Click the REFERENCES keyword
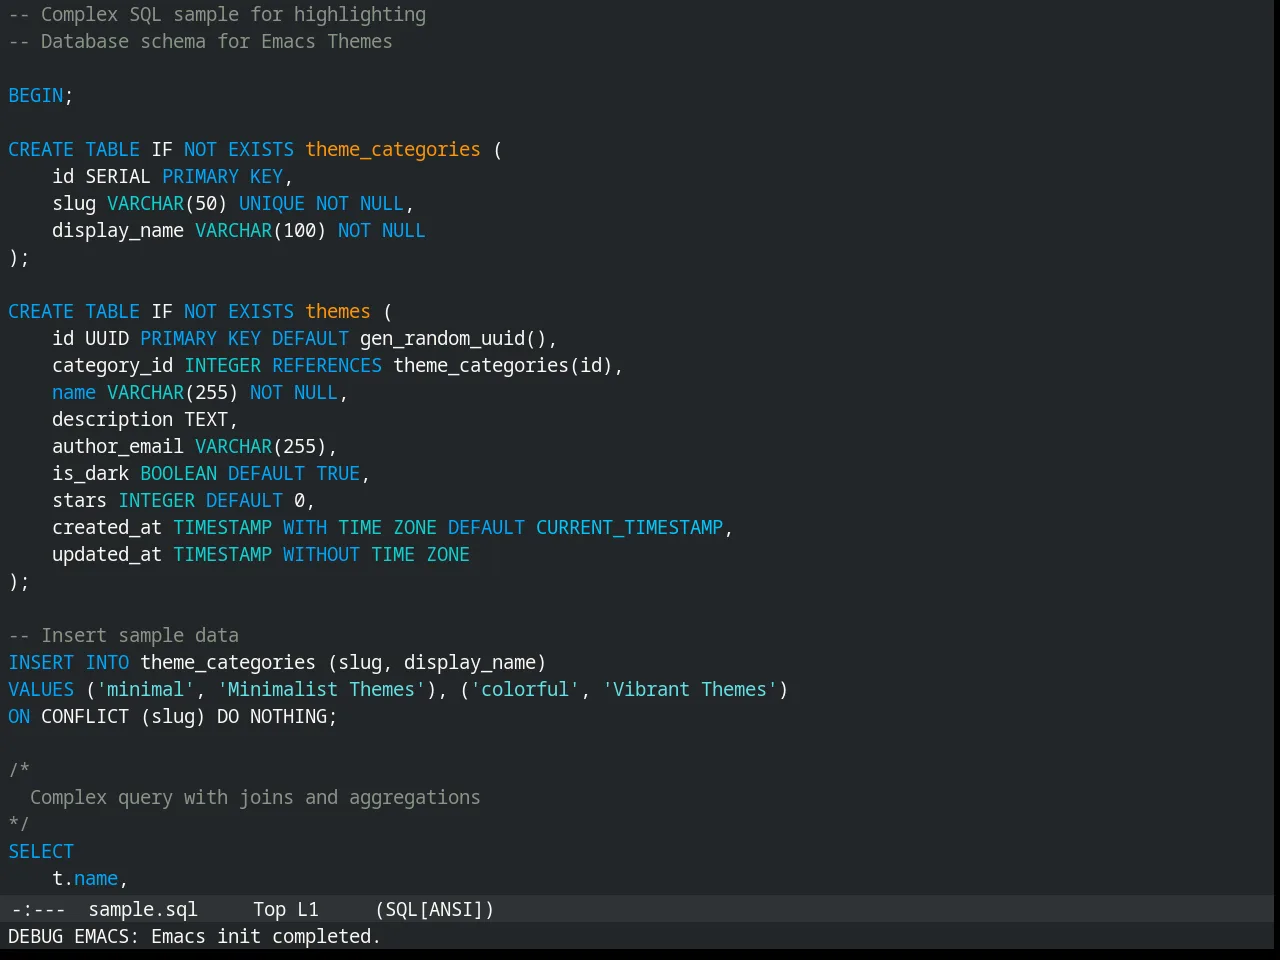The width and height of the screenshot is (1280, 960). [327, 366]
